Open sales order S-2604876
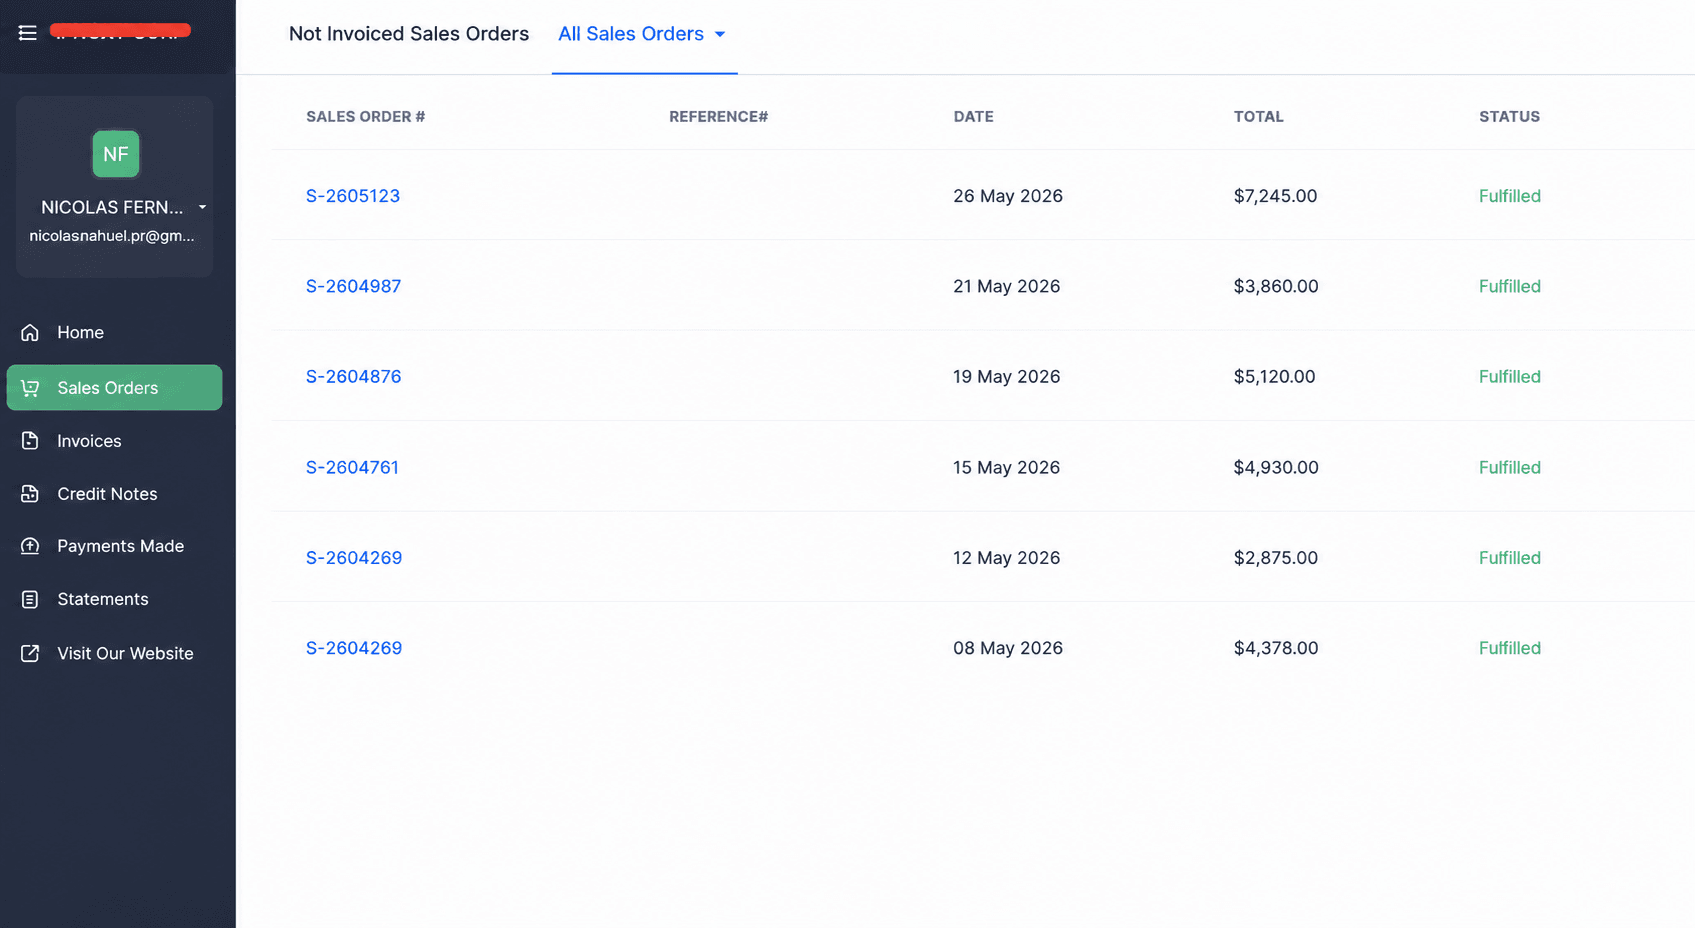The width and height of the screenshot is (1695, 928). click(353, 377)
